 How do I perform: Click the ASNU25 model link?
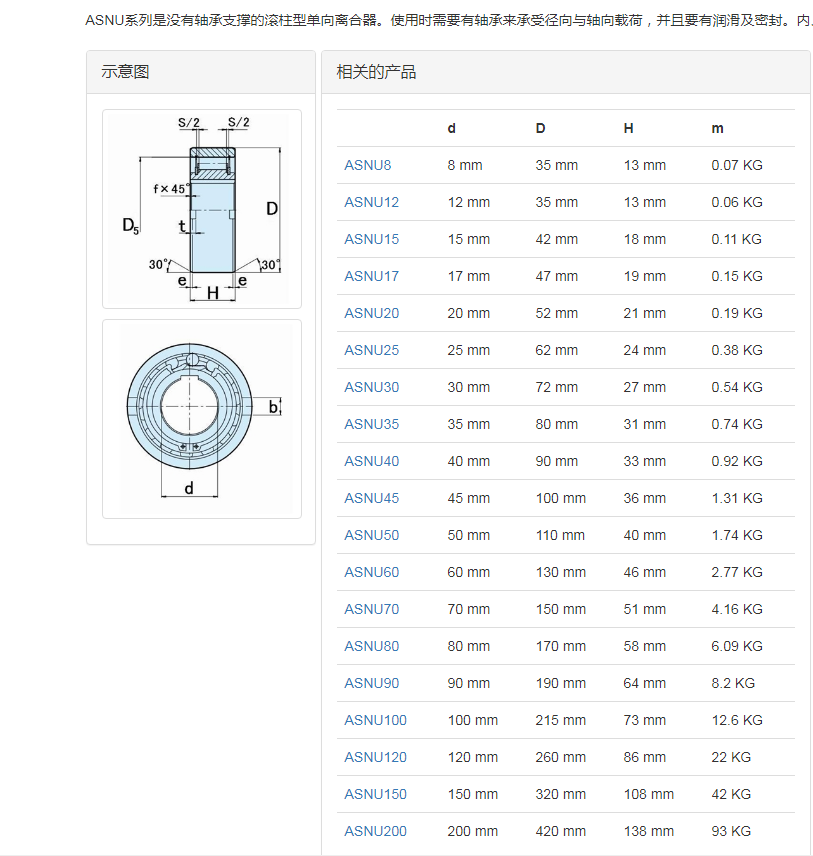coord(371,350)
